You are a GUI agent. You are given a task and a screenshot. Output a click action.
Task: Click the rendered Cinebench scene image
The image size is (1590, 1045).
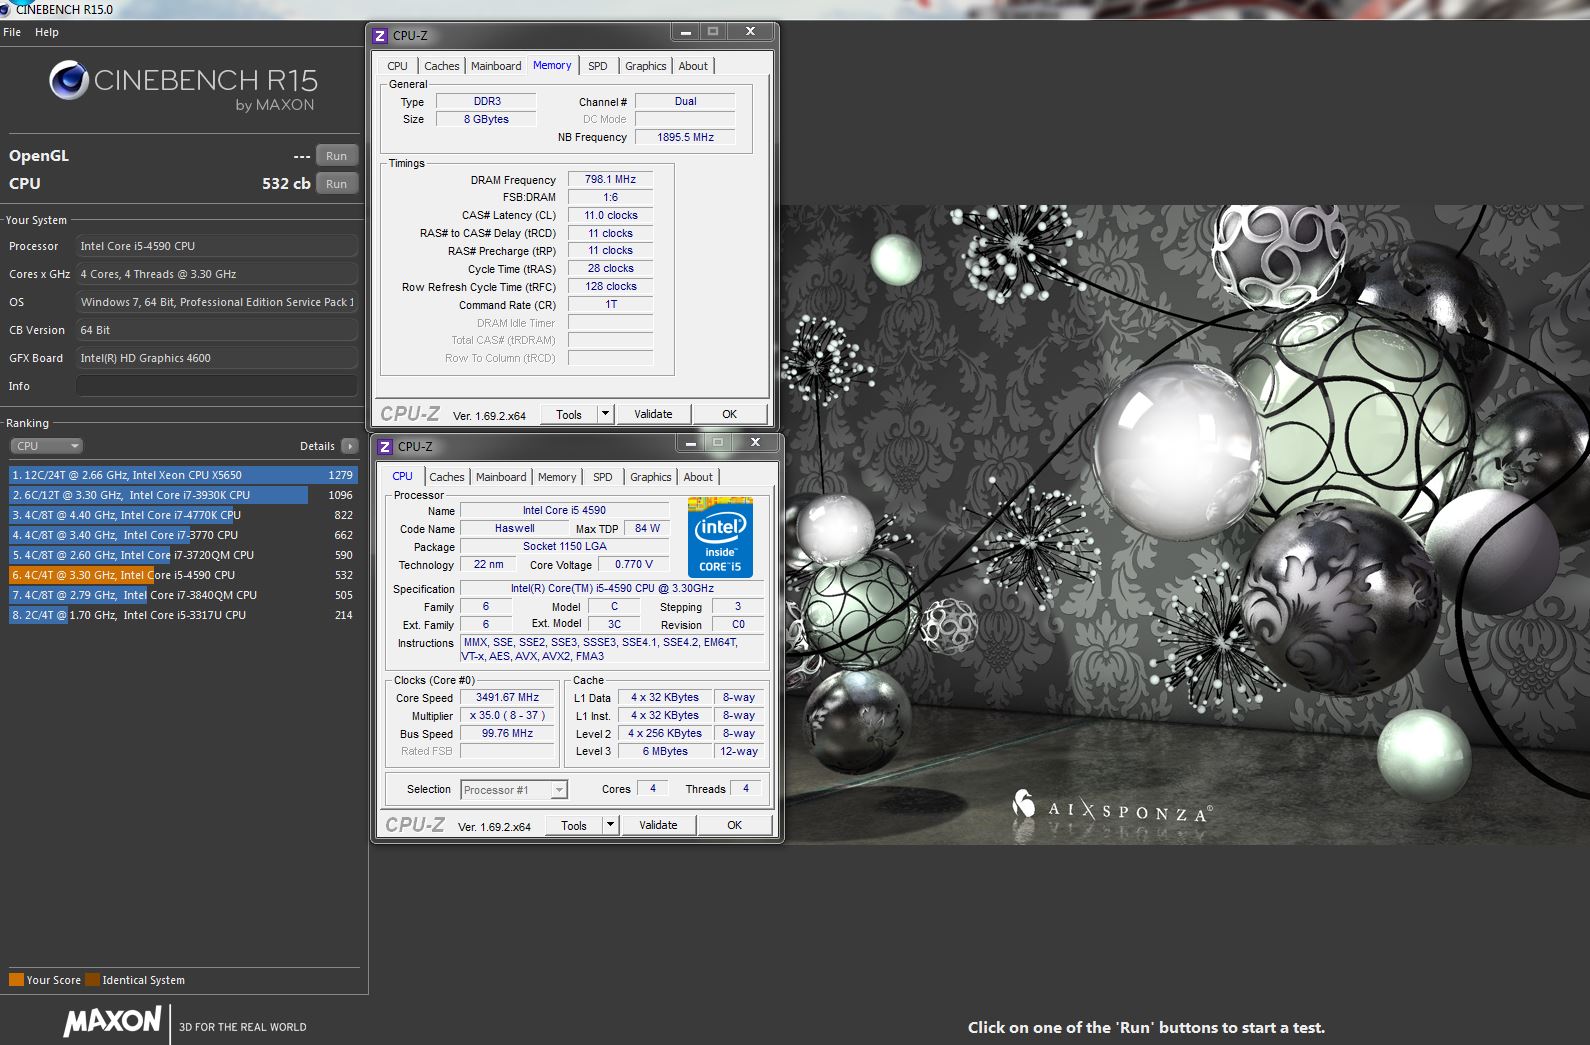(x=1185, y=525)
